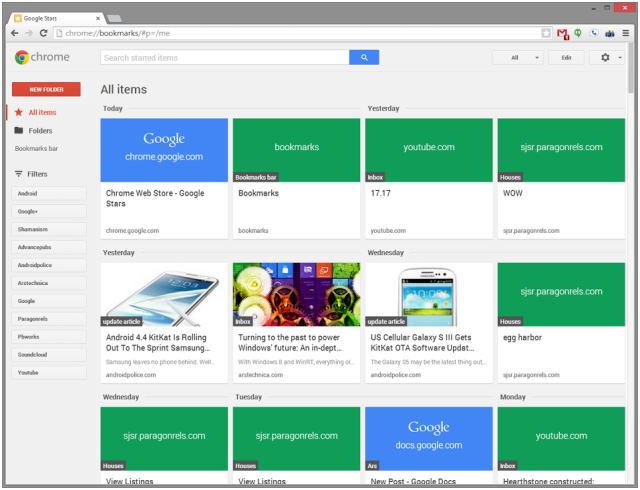This screenshot has width=640, height=490.
Task: Open the WOW paragonrels card thumbnail
Action: click(561, 150)
